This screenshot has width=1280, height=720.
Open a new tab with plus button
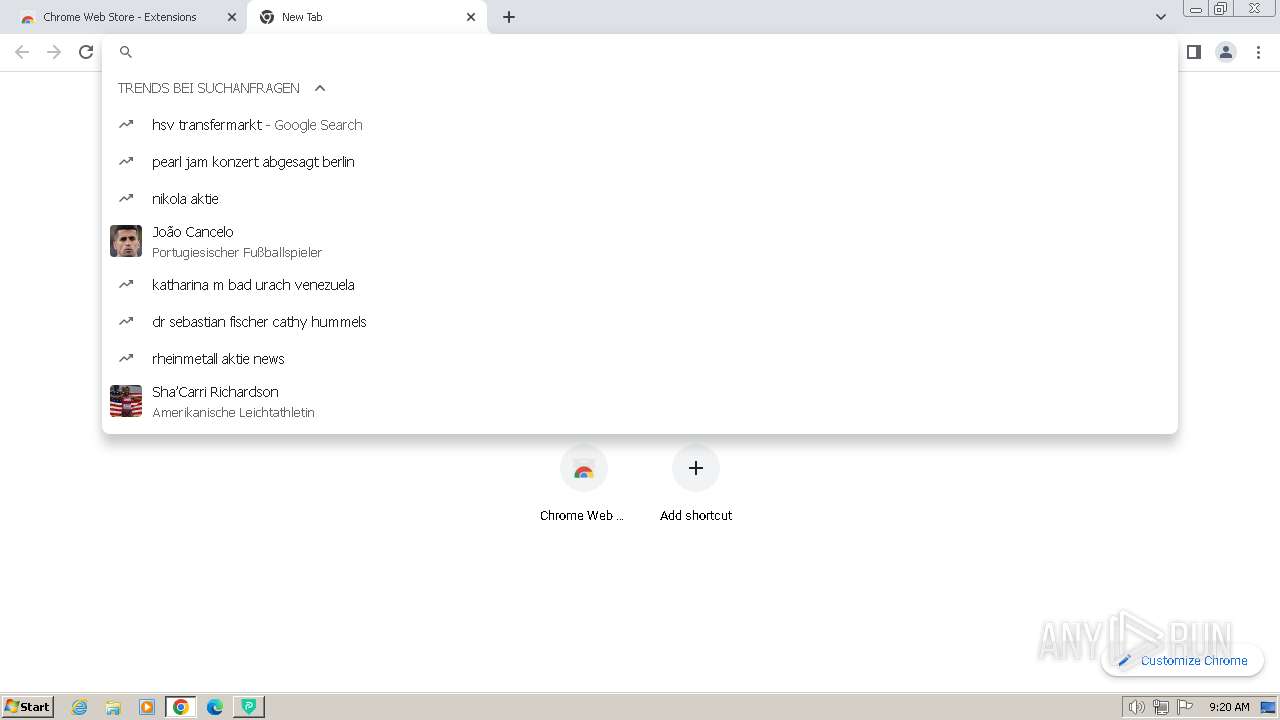(x=509, y=17)
